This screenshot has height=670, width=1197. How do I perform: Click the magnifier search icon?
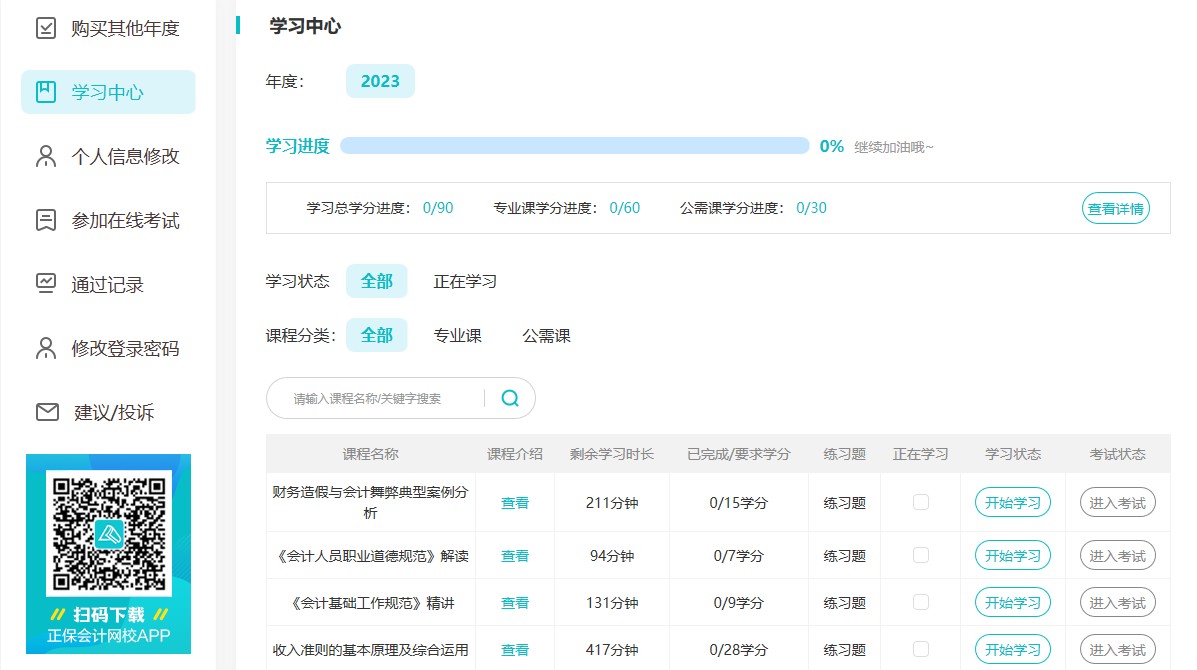510,397
